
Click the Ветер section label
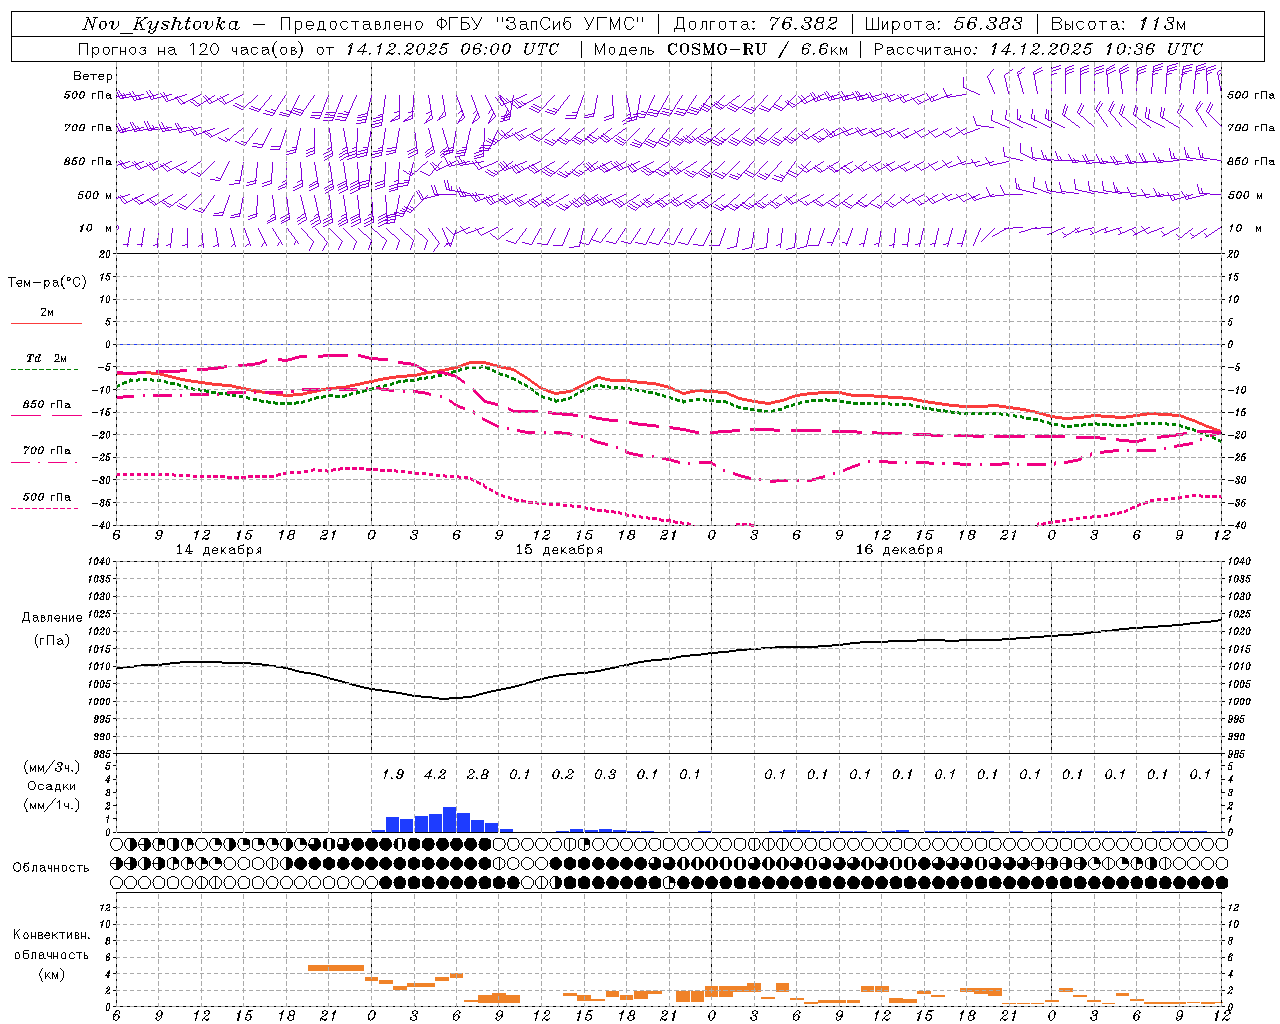click(x=93, y=76)
